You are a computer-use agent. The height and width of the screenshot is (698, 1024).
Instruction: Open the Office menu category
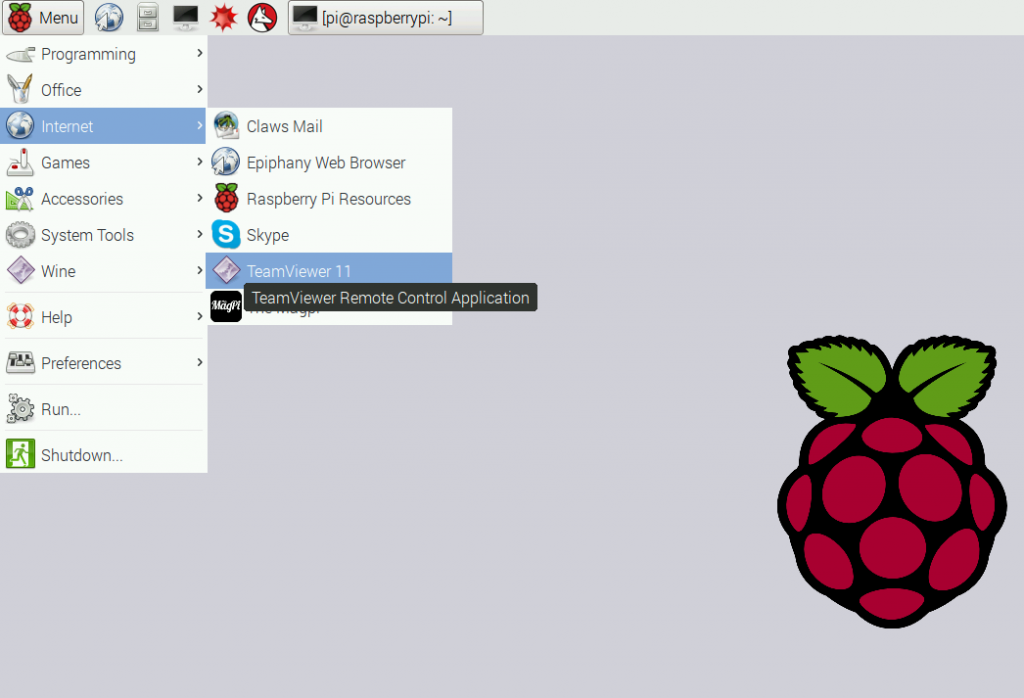click(x=103, y=90)
